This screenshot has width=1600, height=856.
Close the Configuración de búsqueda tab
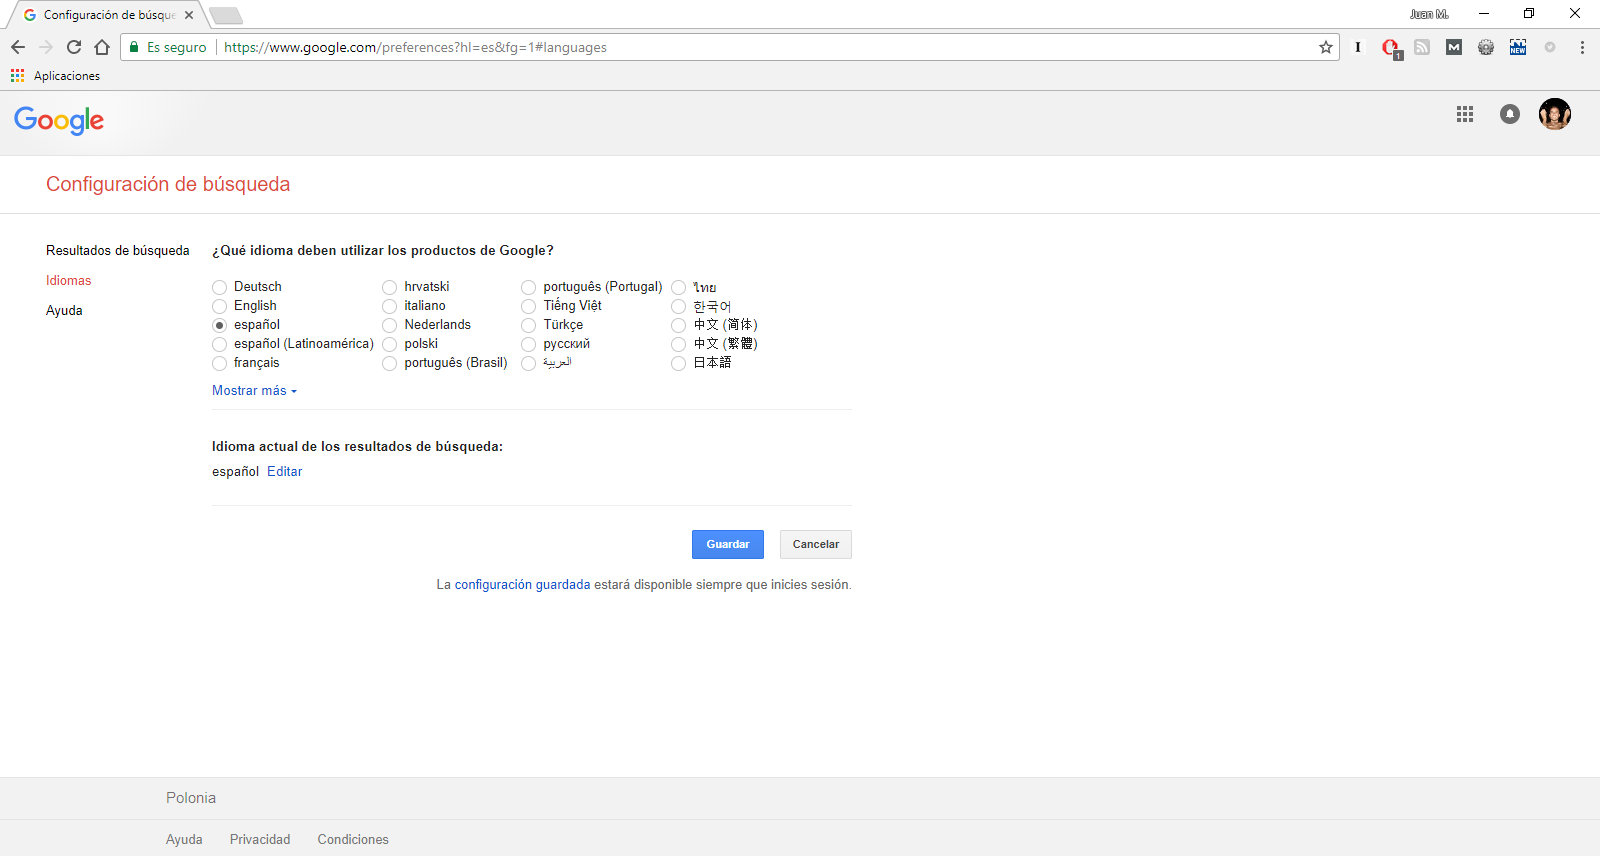(x=189, y=15)
